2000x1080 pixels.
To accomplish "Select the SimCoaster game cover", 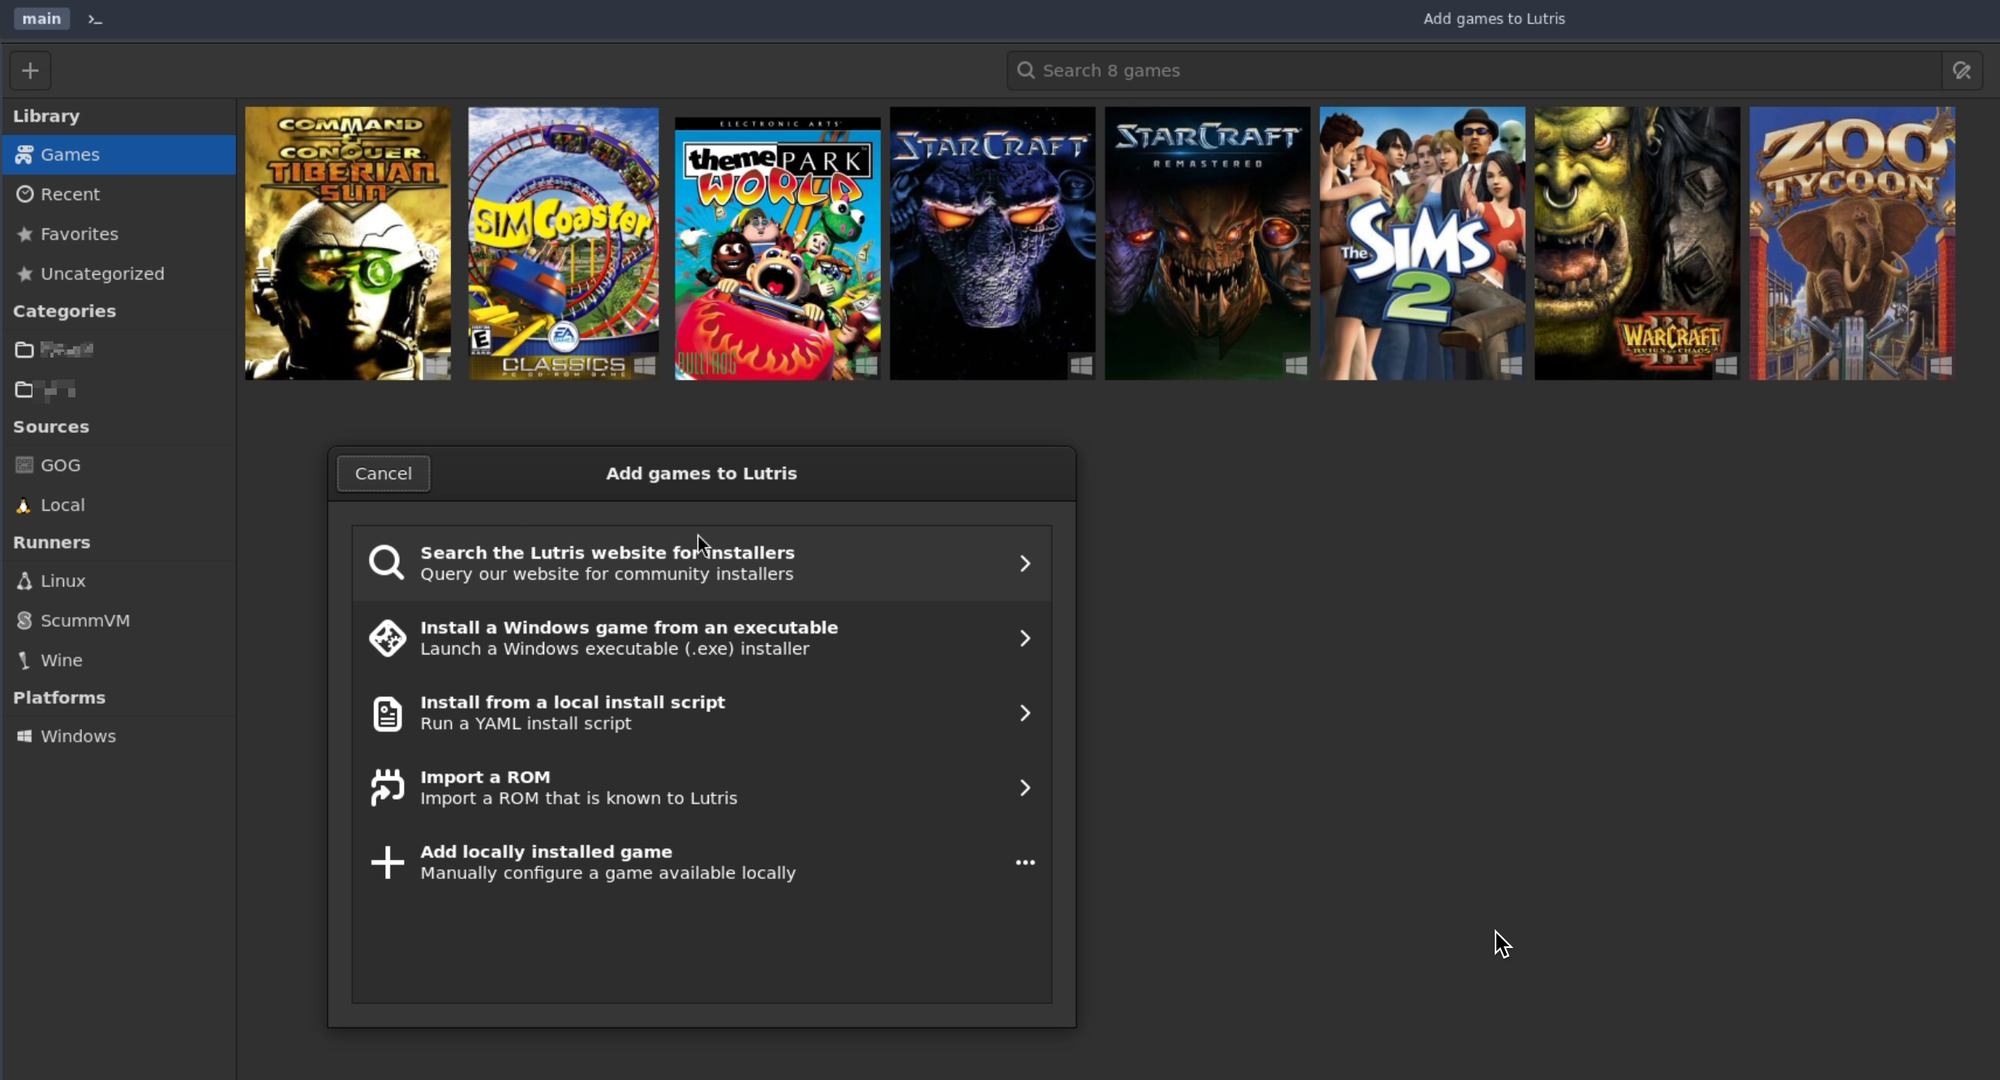I will (x=563, y=243).
